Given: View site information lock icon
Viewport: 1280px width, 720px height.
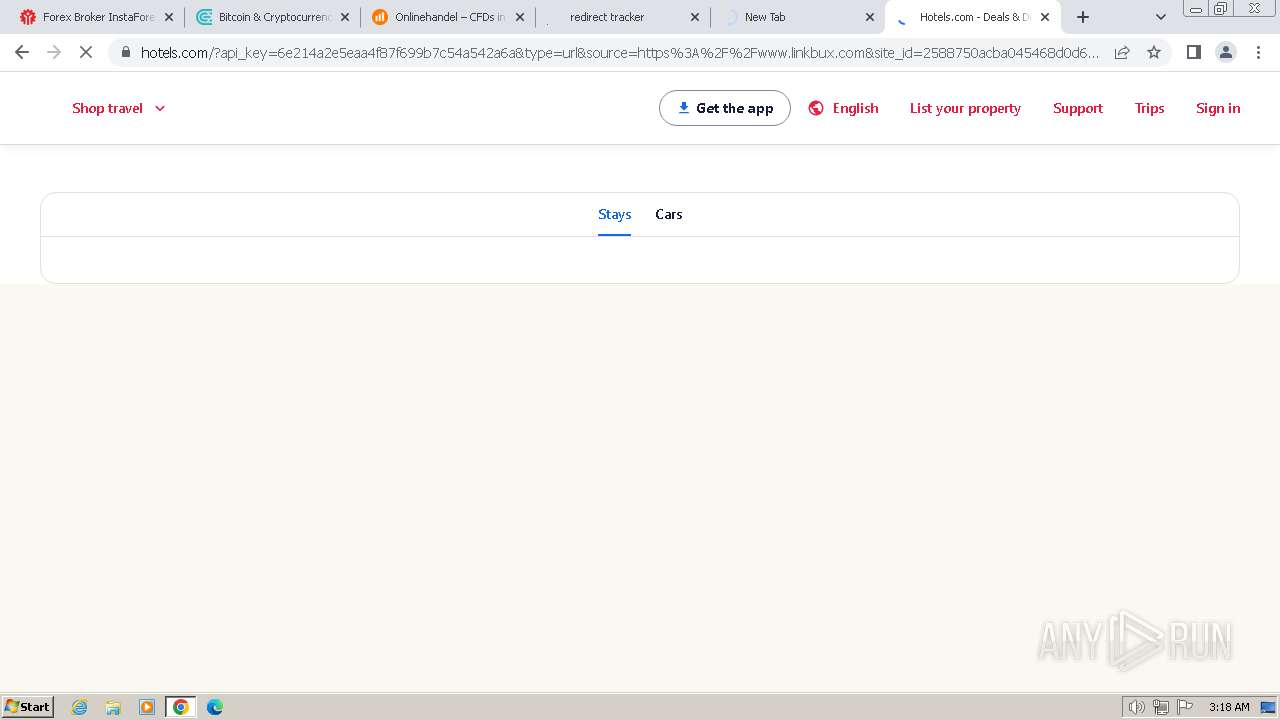Looking at the screenshot, I should point(125,52).
